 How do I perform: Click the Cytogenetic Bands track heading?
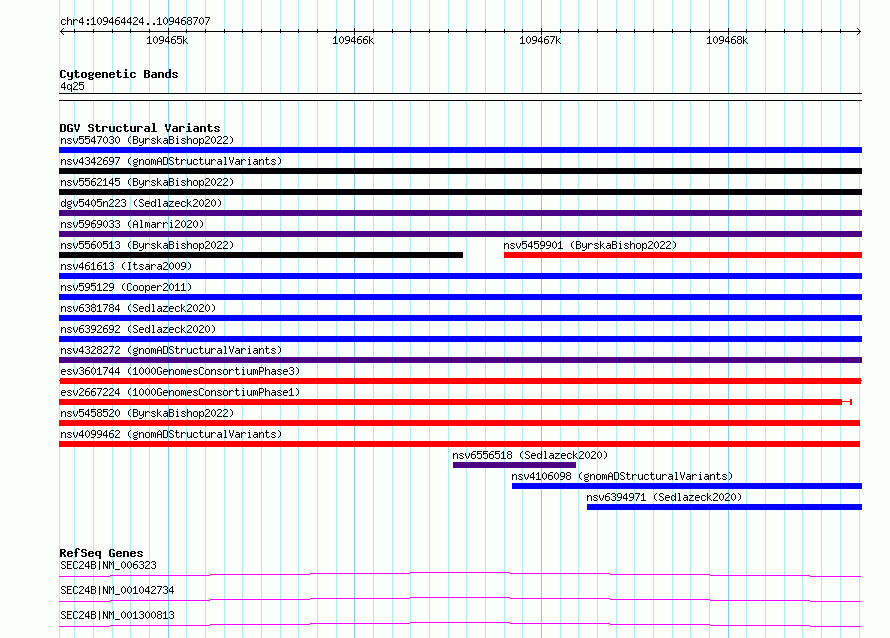tap(119, 74)
